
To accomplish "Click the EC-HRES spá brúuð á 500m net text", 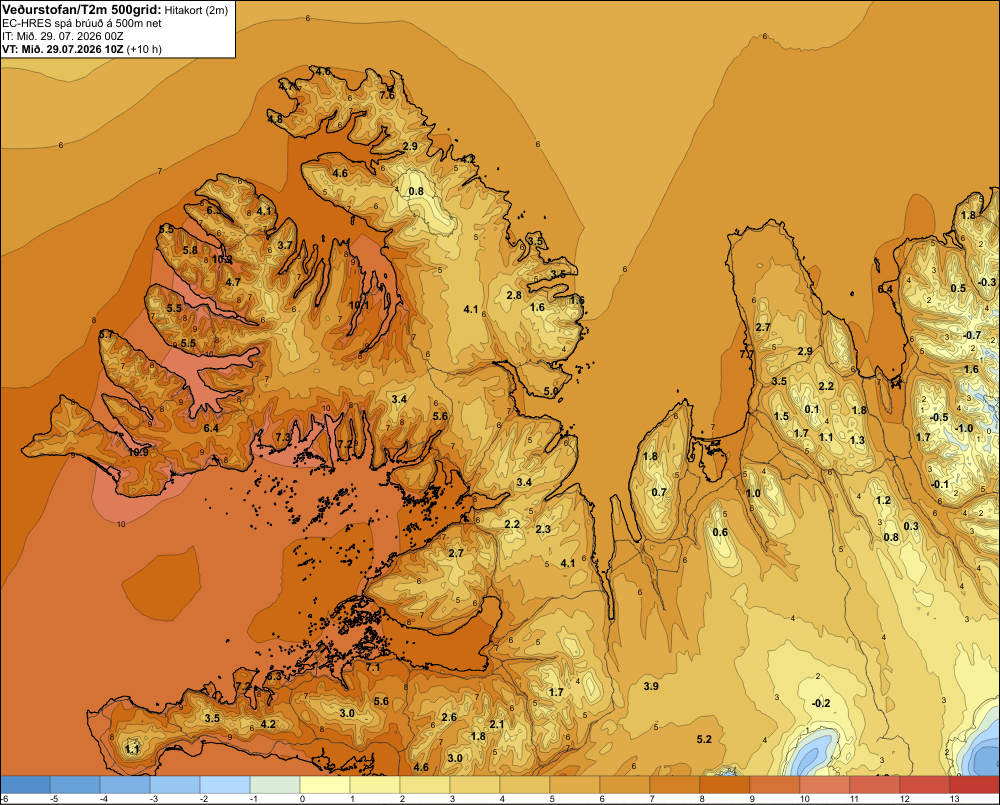I will coord(82,23).
